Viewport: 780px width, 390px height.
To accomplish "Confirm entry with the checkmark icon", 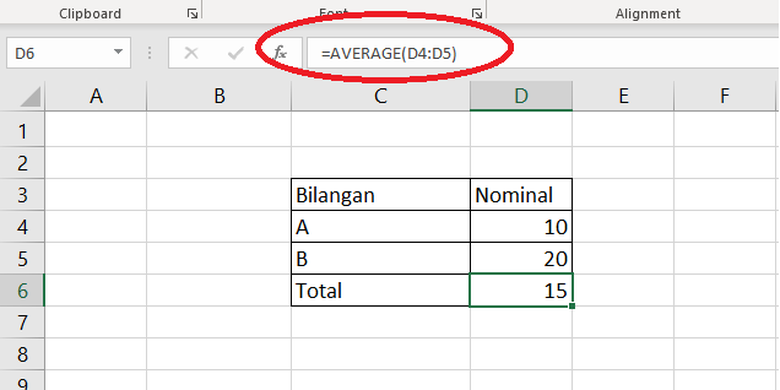I will click(x=235, y=53).
